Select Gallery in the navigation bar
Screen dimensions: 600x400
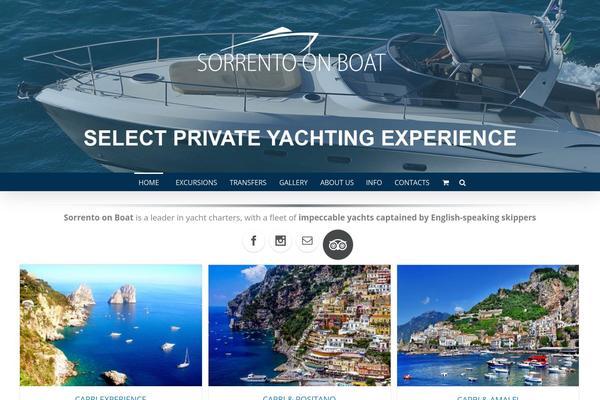point(293,183)
